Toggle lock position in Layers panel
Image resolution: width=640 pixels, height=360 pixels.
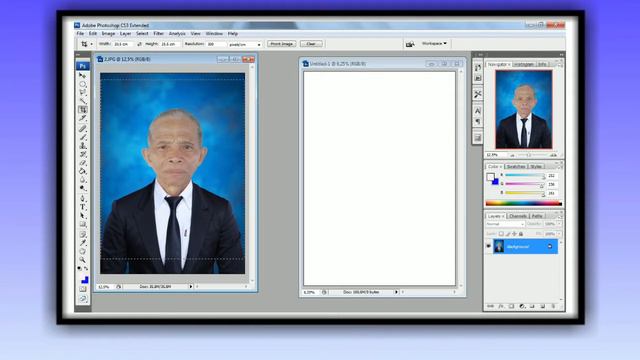point(514,234)
